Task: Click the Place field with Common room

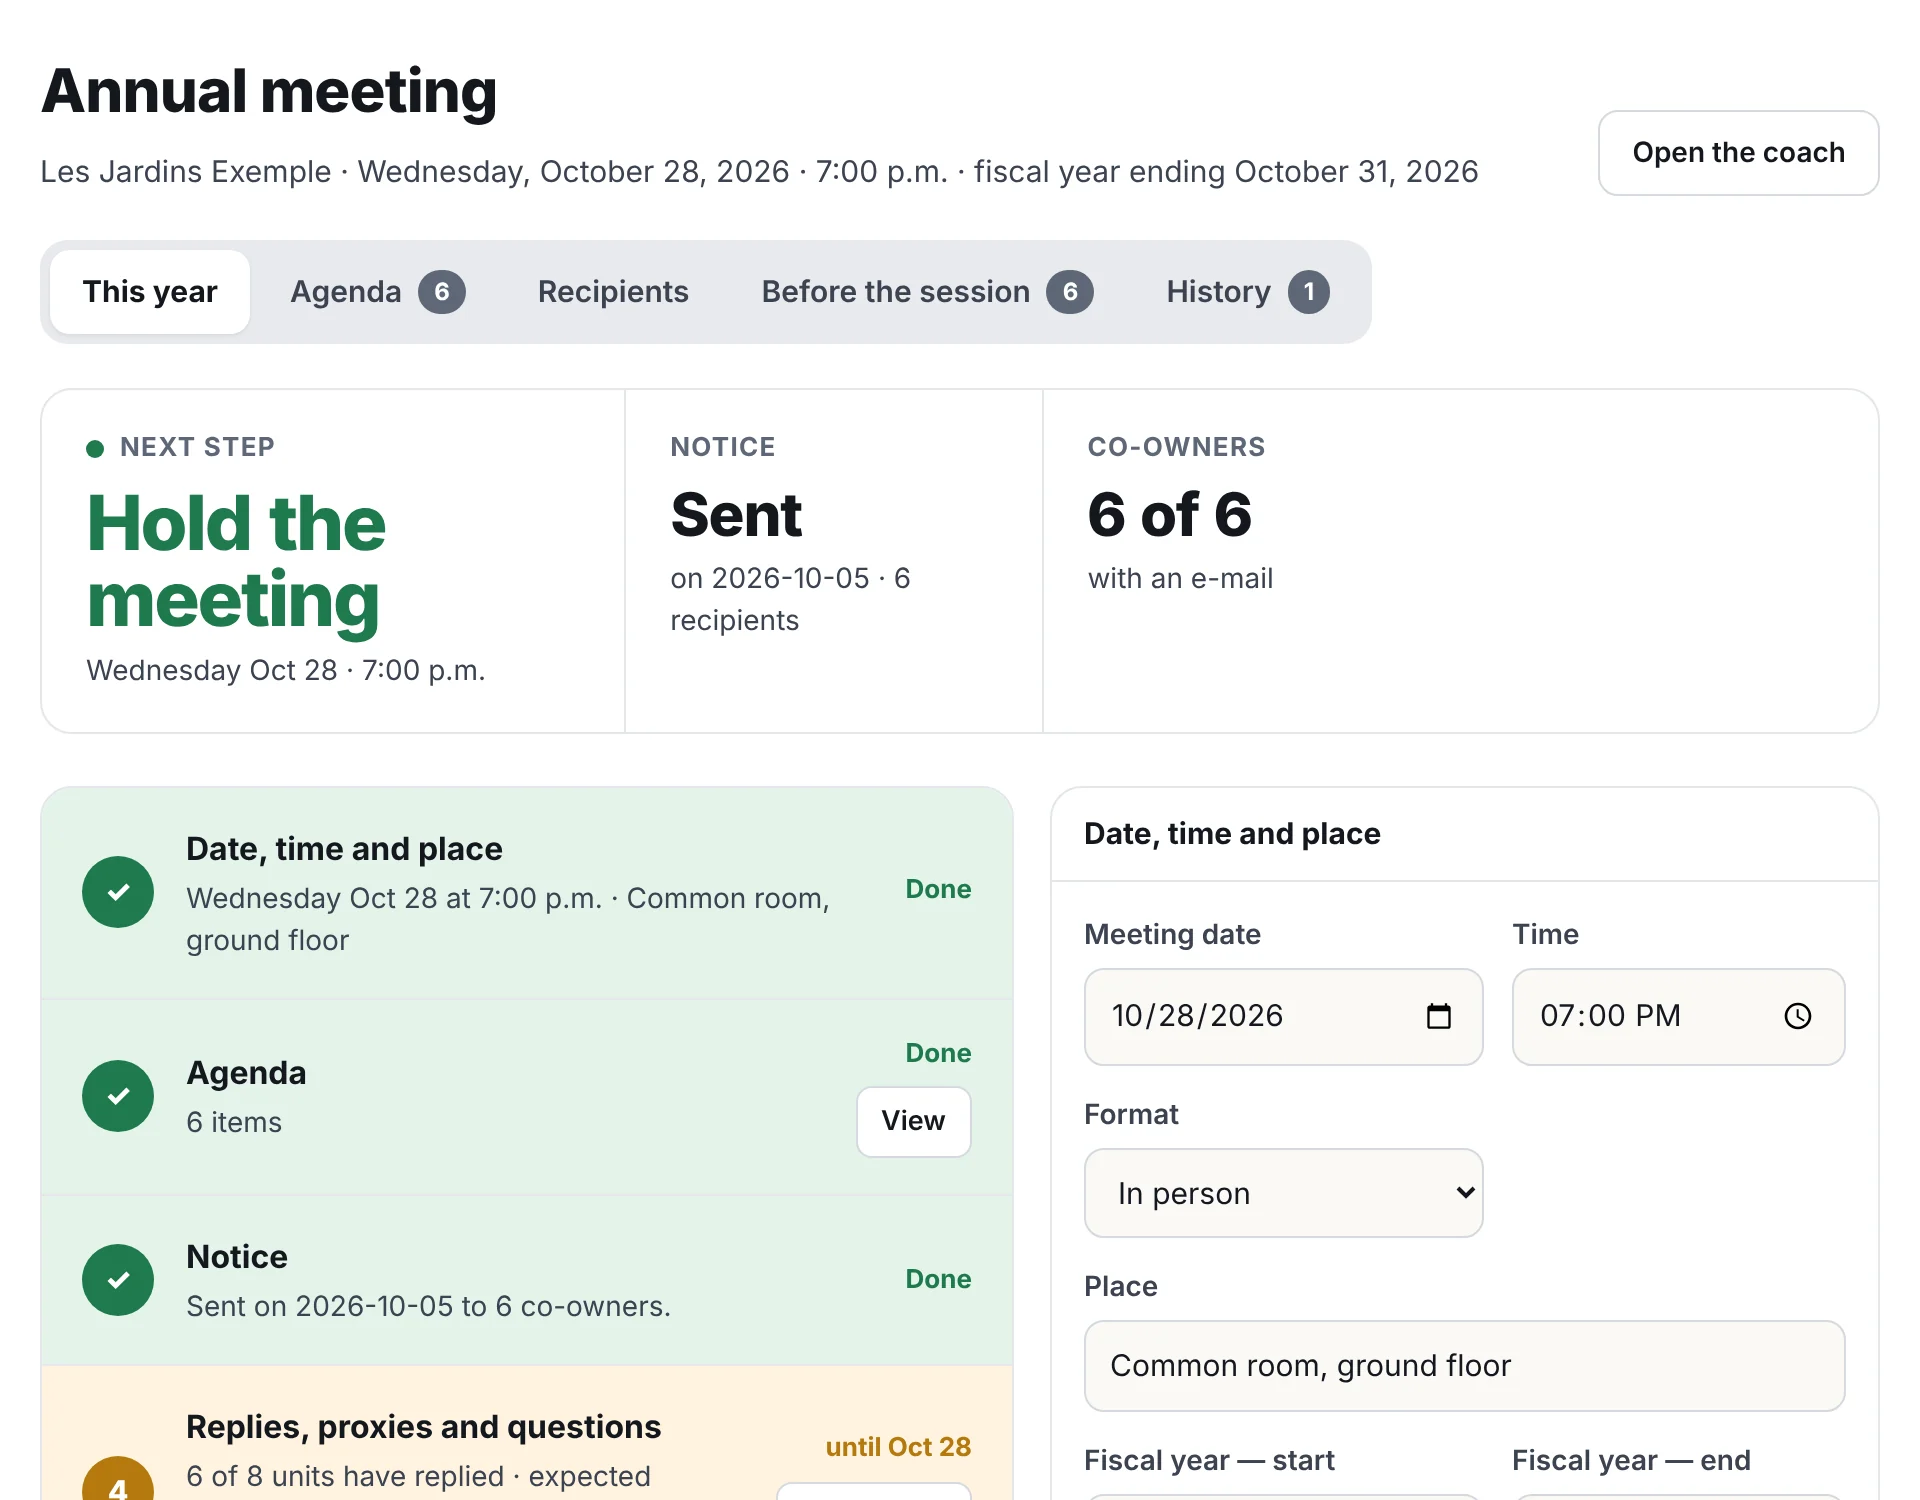Action: coord(1464,1366)
